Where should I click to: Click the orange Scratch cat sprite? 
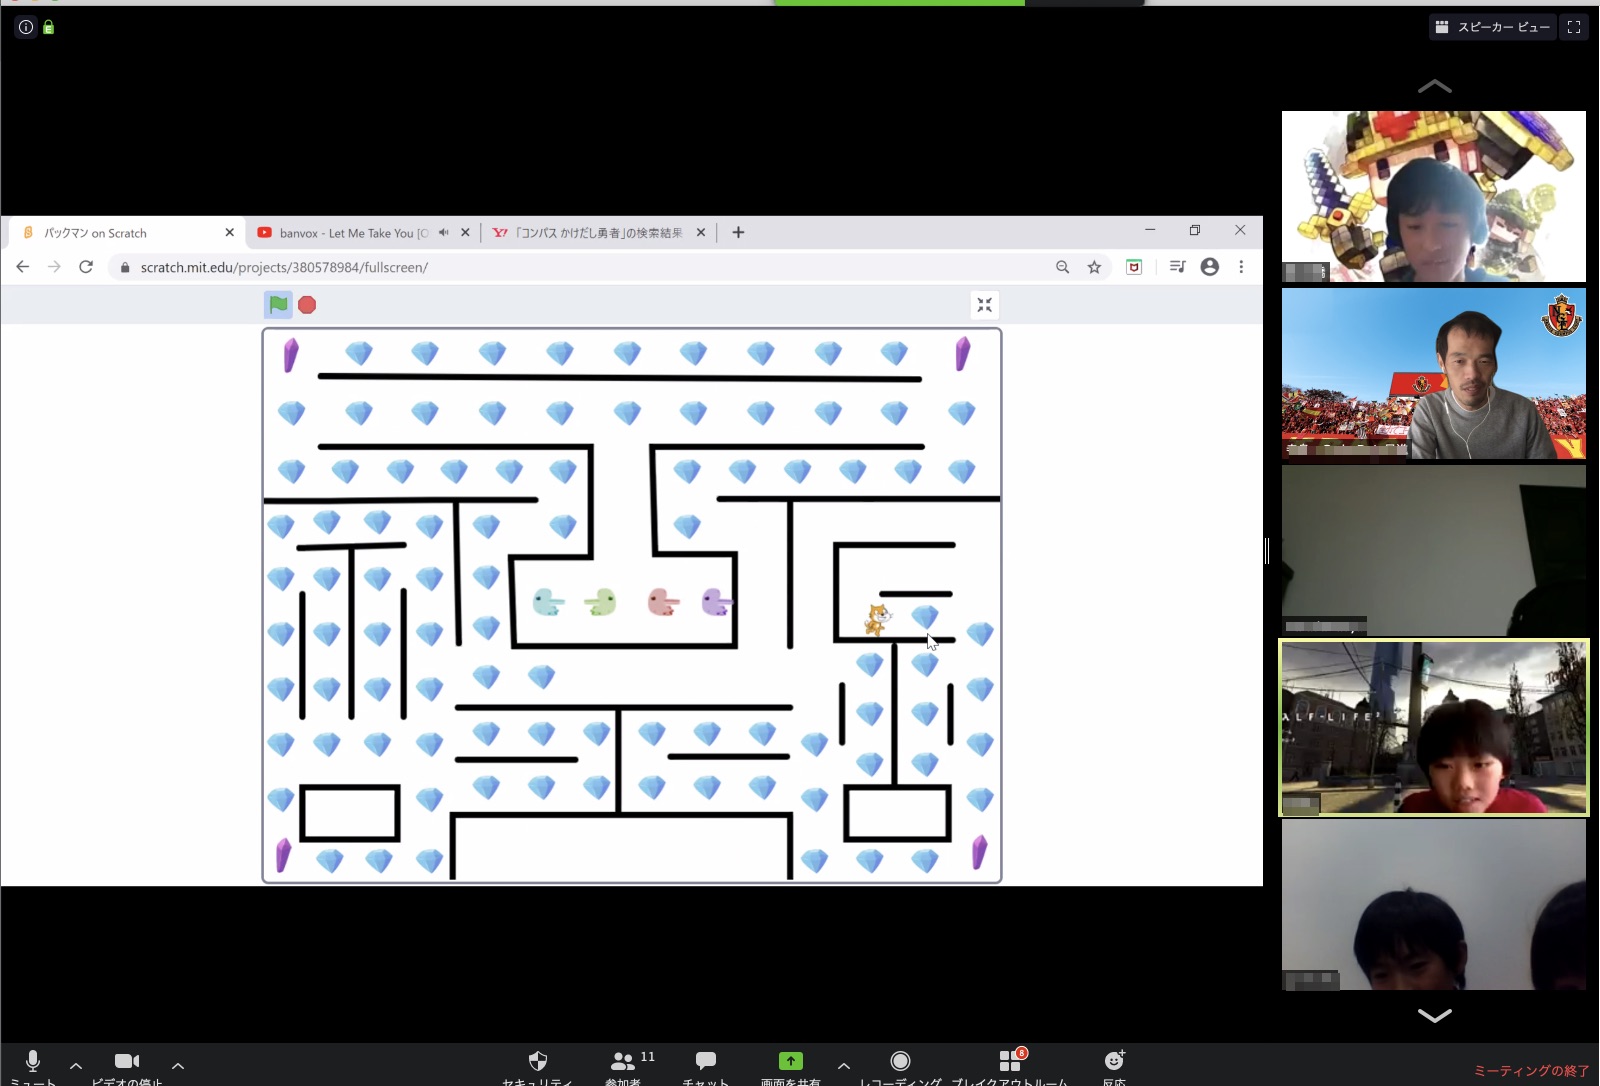[877, 620]
